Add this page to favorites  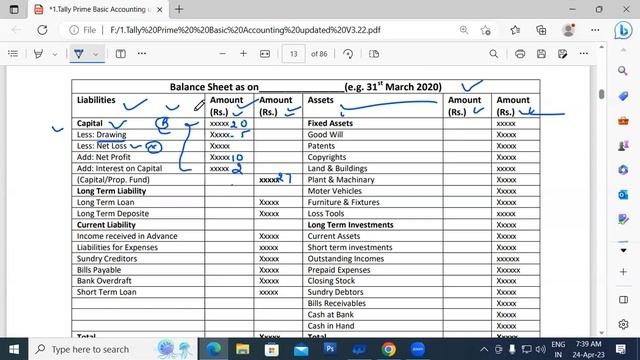[x=485, y=30]
